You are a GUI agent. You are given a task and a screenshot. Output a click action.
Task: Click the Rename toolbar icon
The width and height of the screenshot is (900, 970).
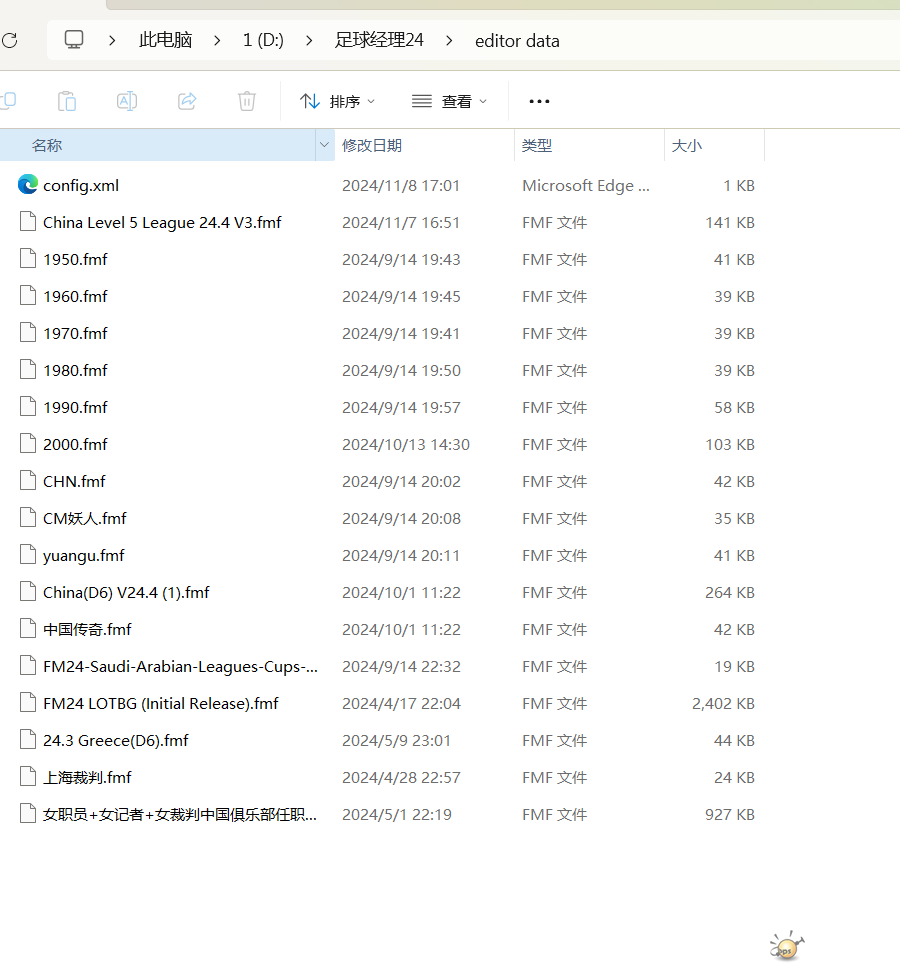click(127, 101)
